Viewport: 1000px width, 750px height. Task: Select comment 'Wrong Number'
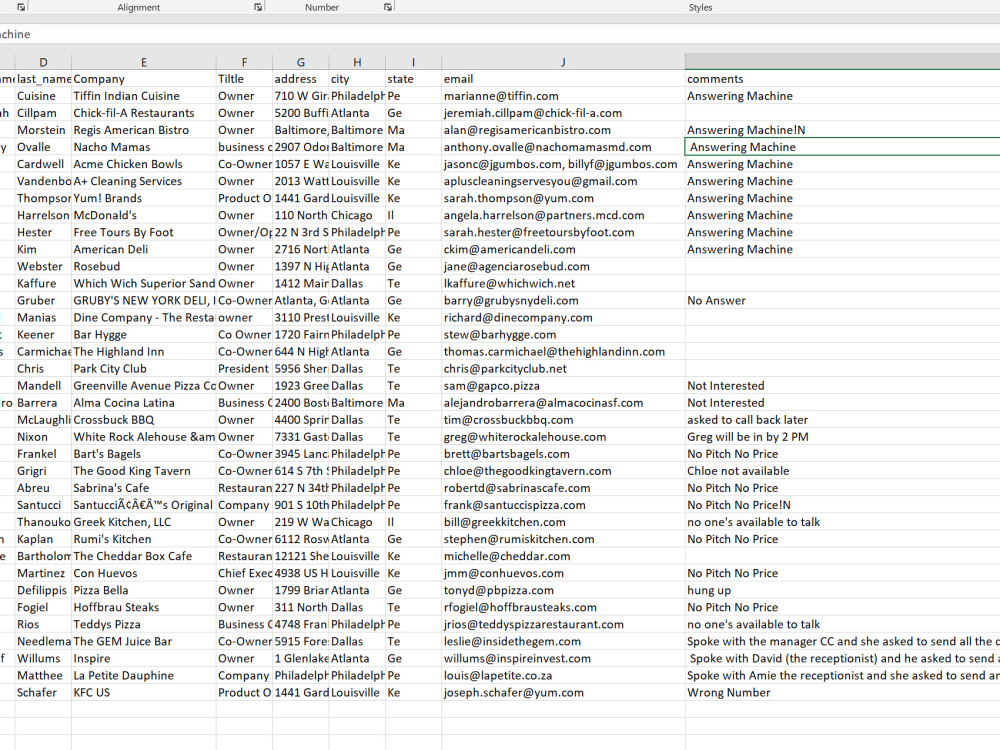pos(842,693)
